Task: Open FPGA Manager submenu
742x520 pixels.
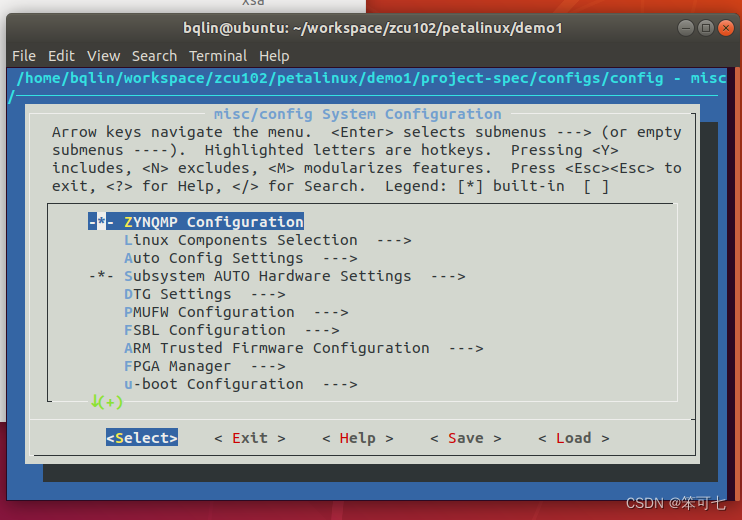Action: coord(204,366)
